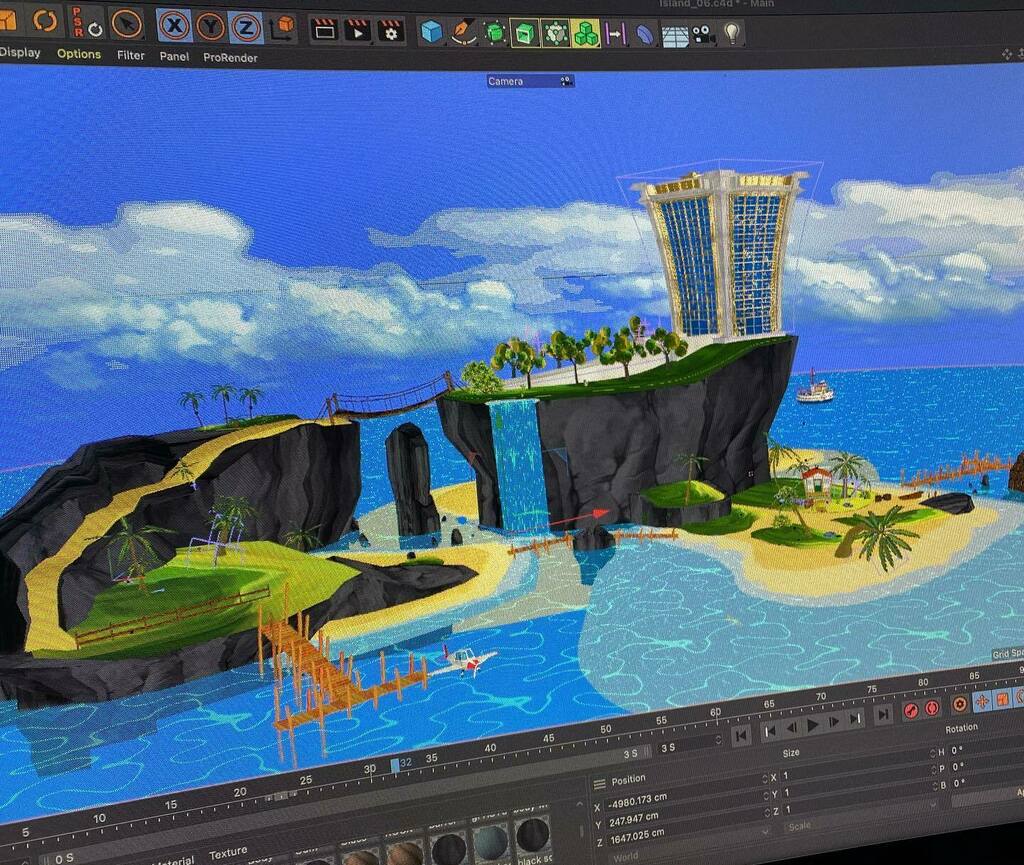Go to start of animation
The width and height of the screenshot is (1024, 865).
[741, 735]
